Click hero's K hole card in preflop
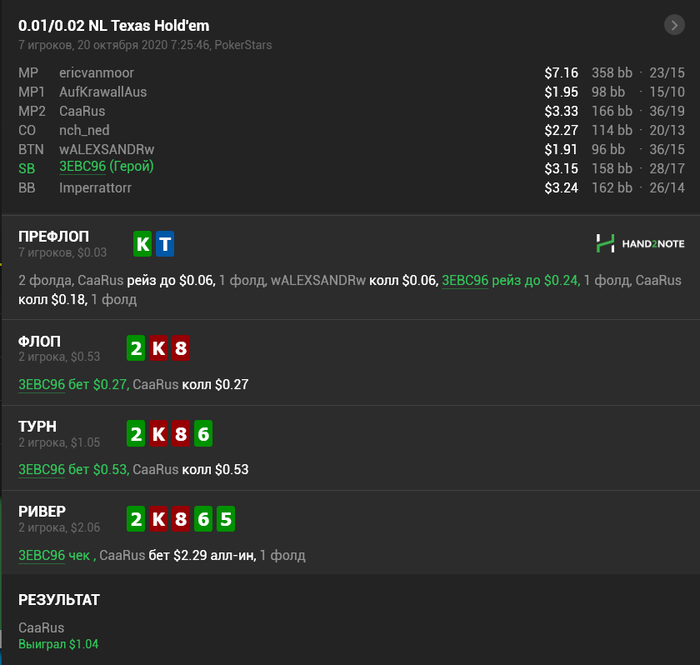The width and height of the screenshot is (700, 665). click(x=142, y=244)
